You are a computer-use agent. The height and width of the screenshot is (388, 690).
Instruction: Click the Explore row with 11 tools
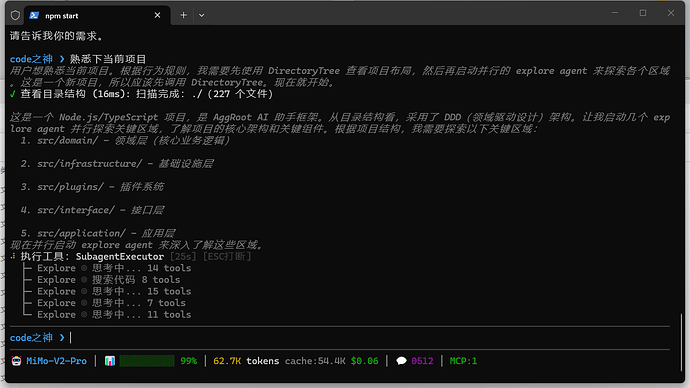(114, 315)
